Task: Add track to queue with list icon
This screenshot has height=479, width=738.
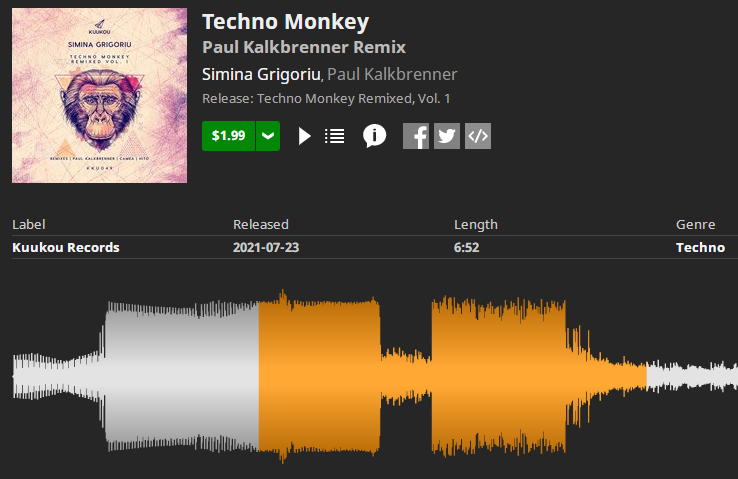Action: 335,136
